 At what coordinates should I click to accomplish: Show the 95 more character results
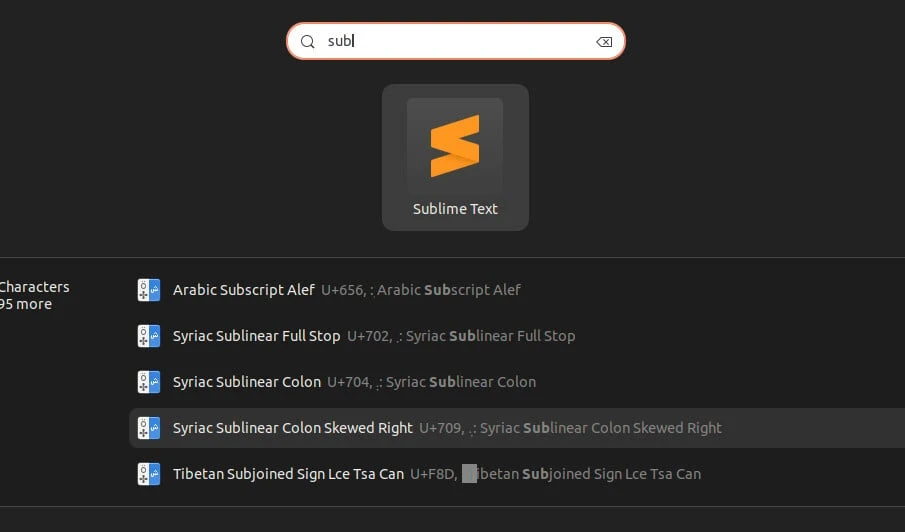tap(26, 304)
